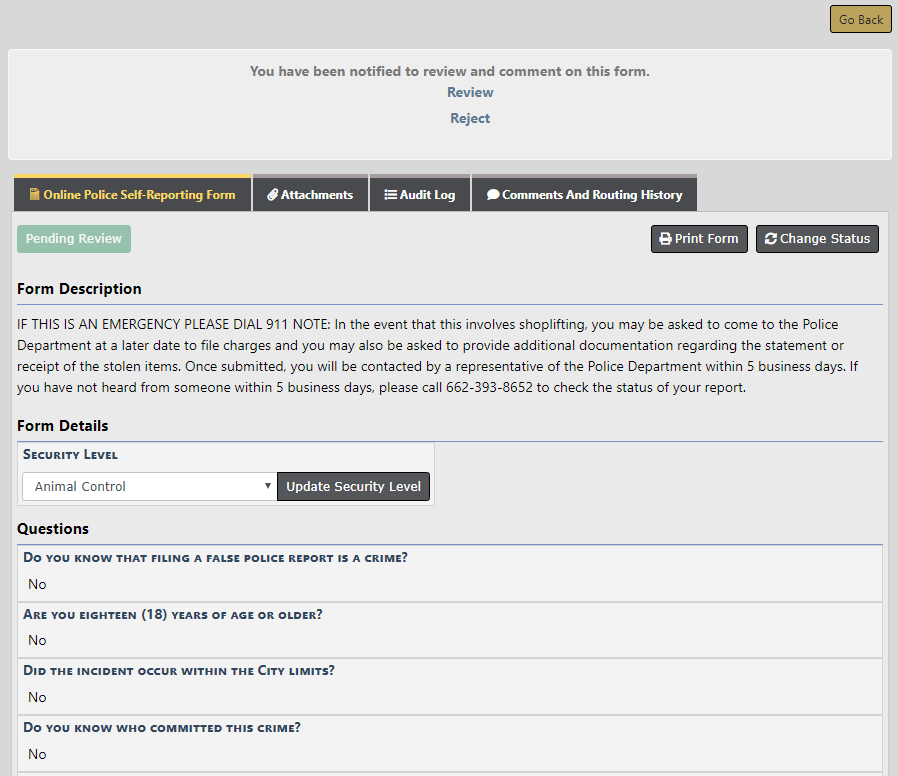Click the refresh arrows icon in Change Status
This screenshot has height=776, width=898.
coord(770,239)
